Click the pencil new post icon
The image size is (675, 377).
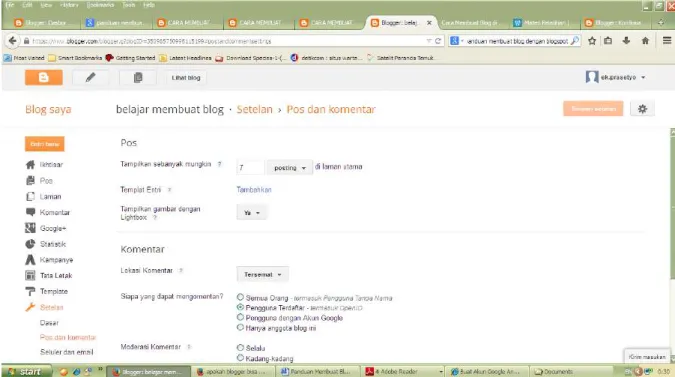(90, 77)
